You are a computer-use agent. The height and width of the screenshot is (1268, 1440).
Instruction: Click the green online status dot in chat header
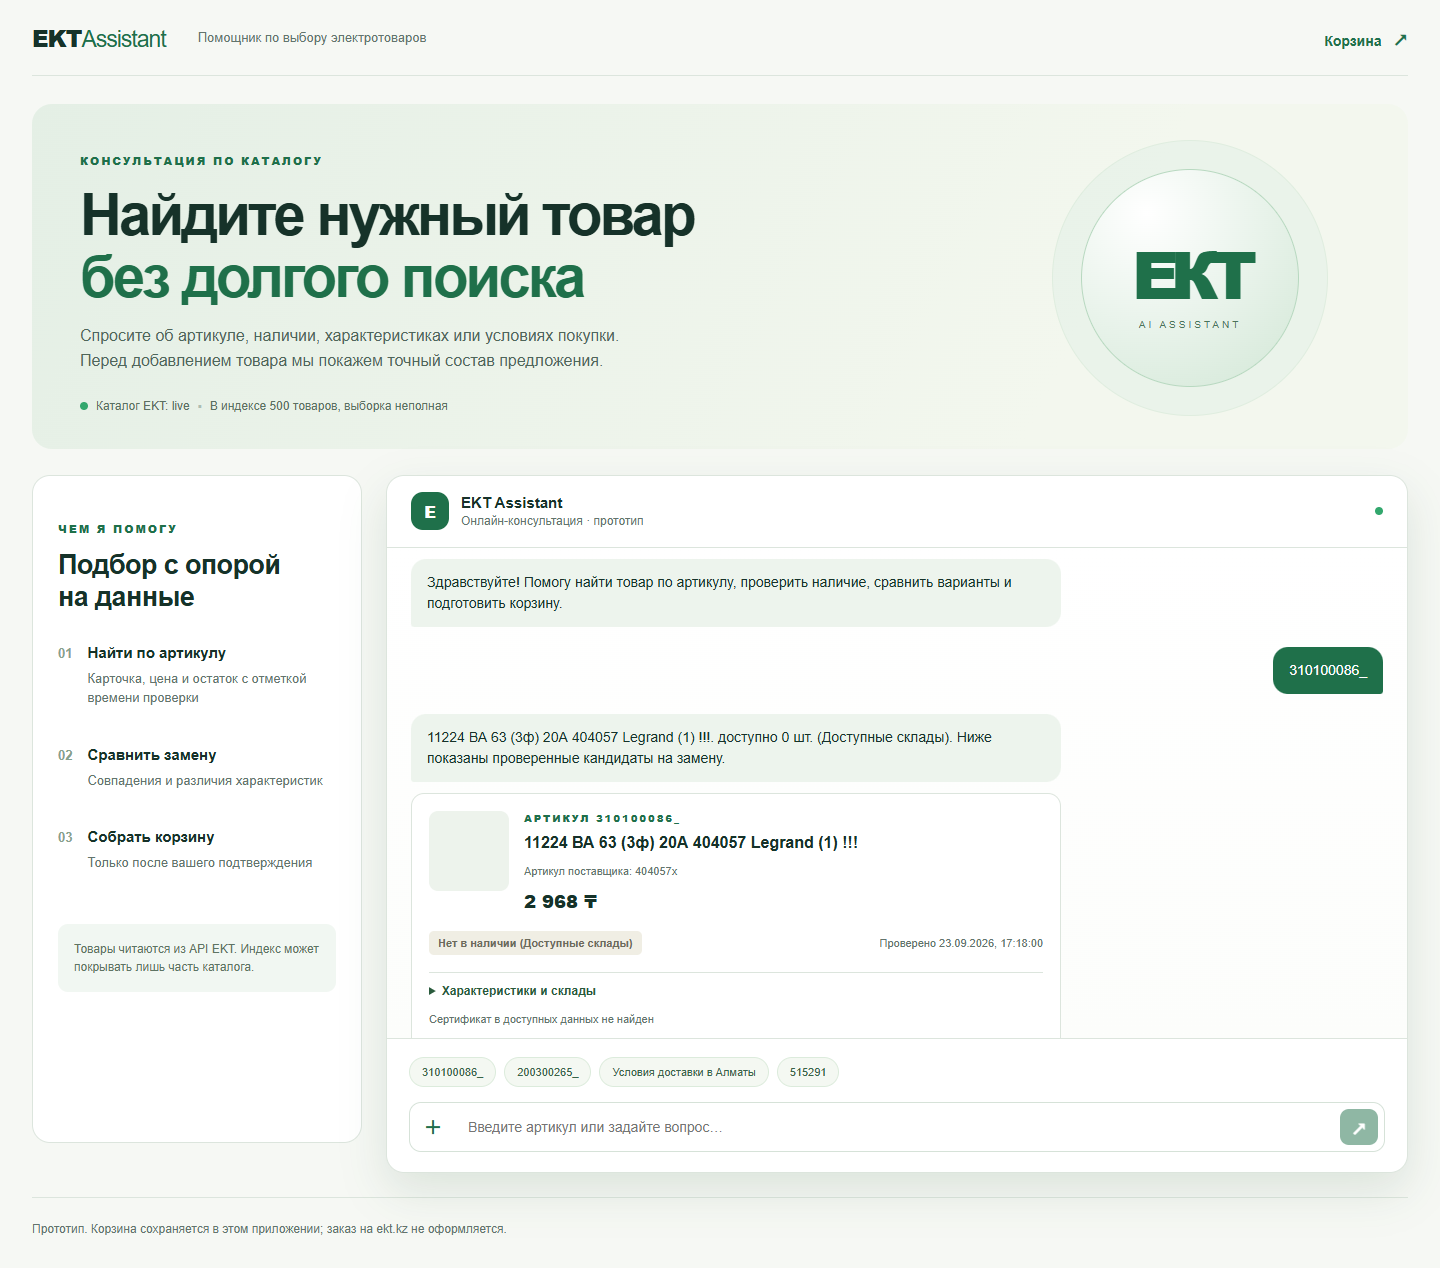coord(1379,511)
